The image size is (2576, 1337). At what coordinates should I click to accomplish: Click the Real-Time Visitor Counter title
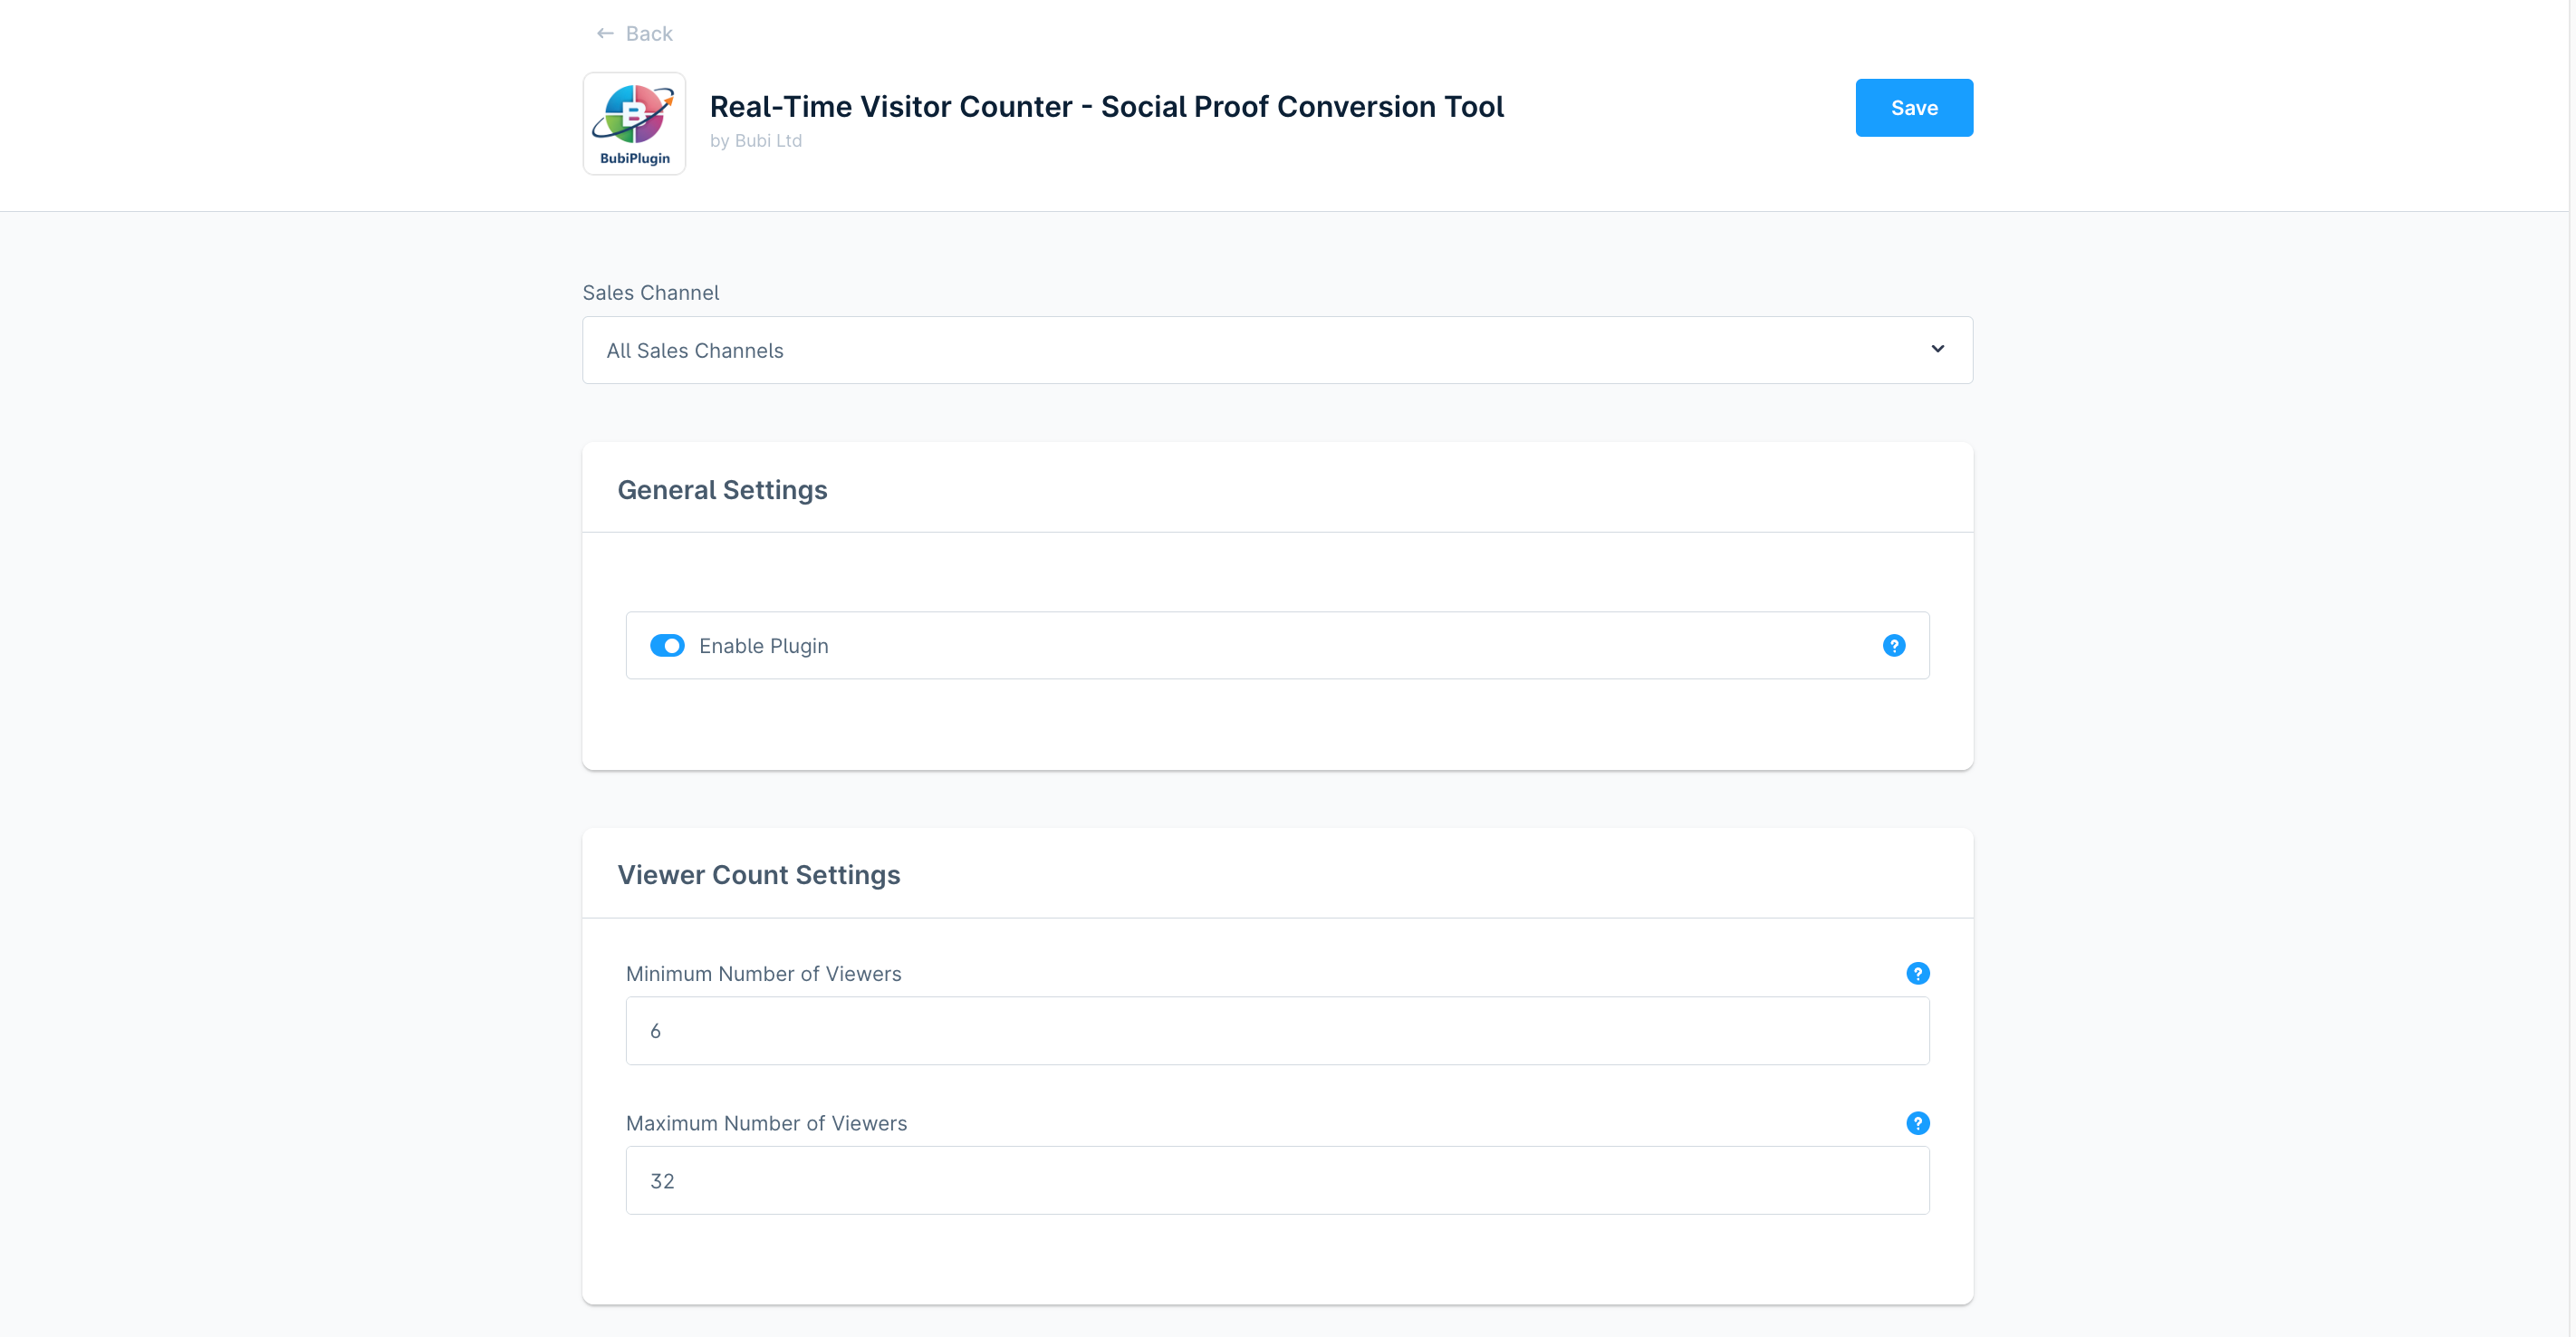click(x=1106, y=107)
